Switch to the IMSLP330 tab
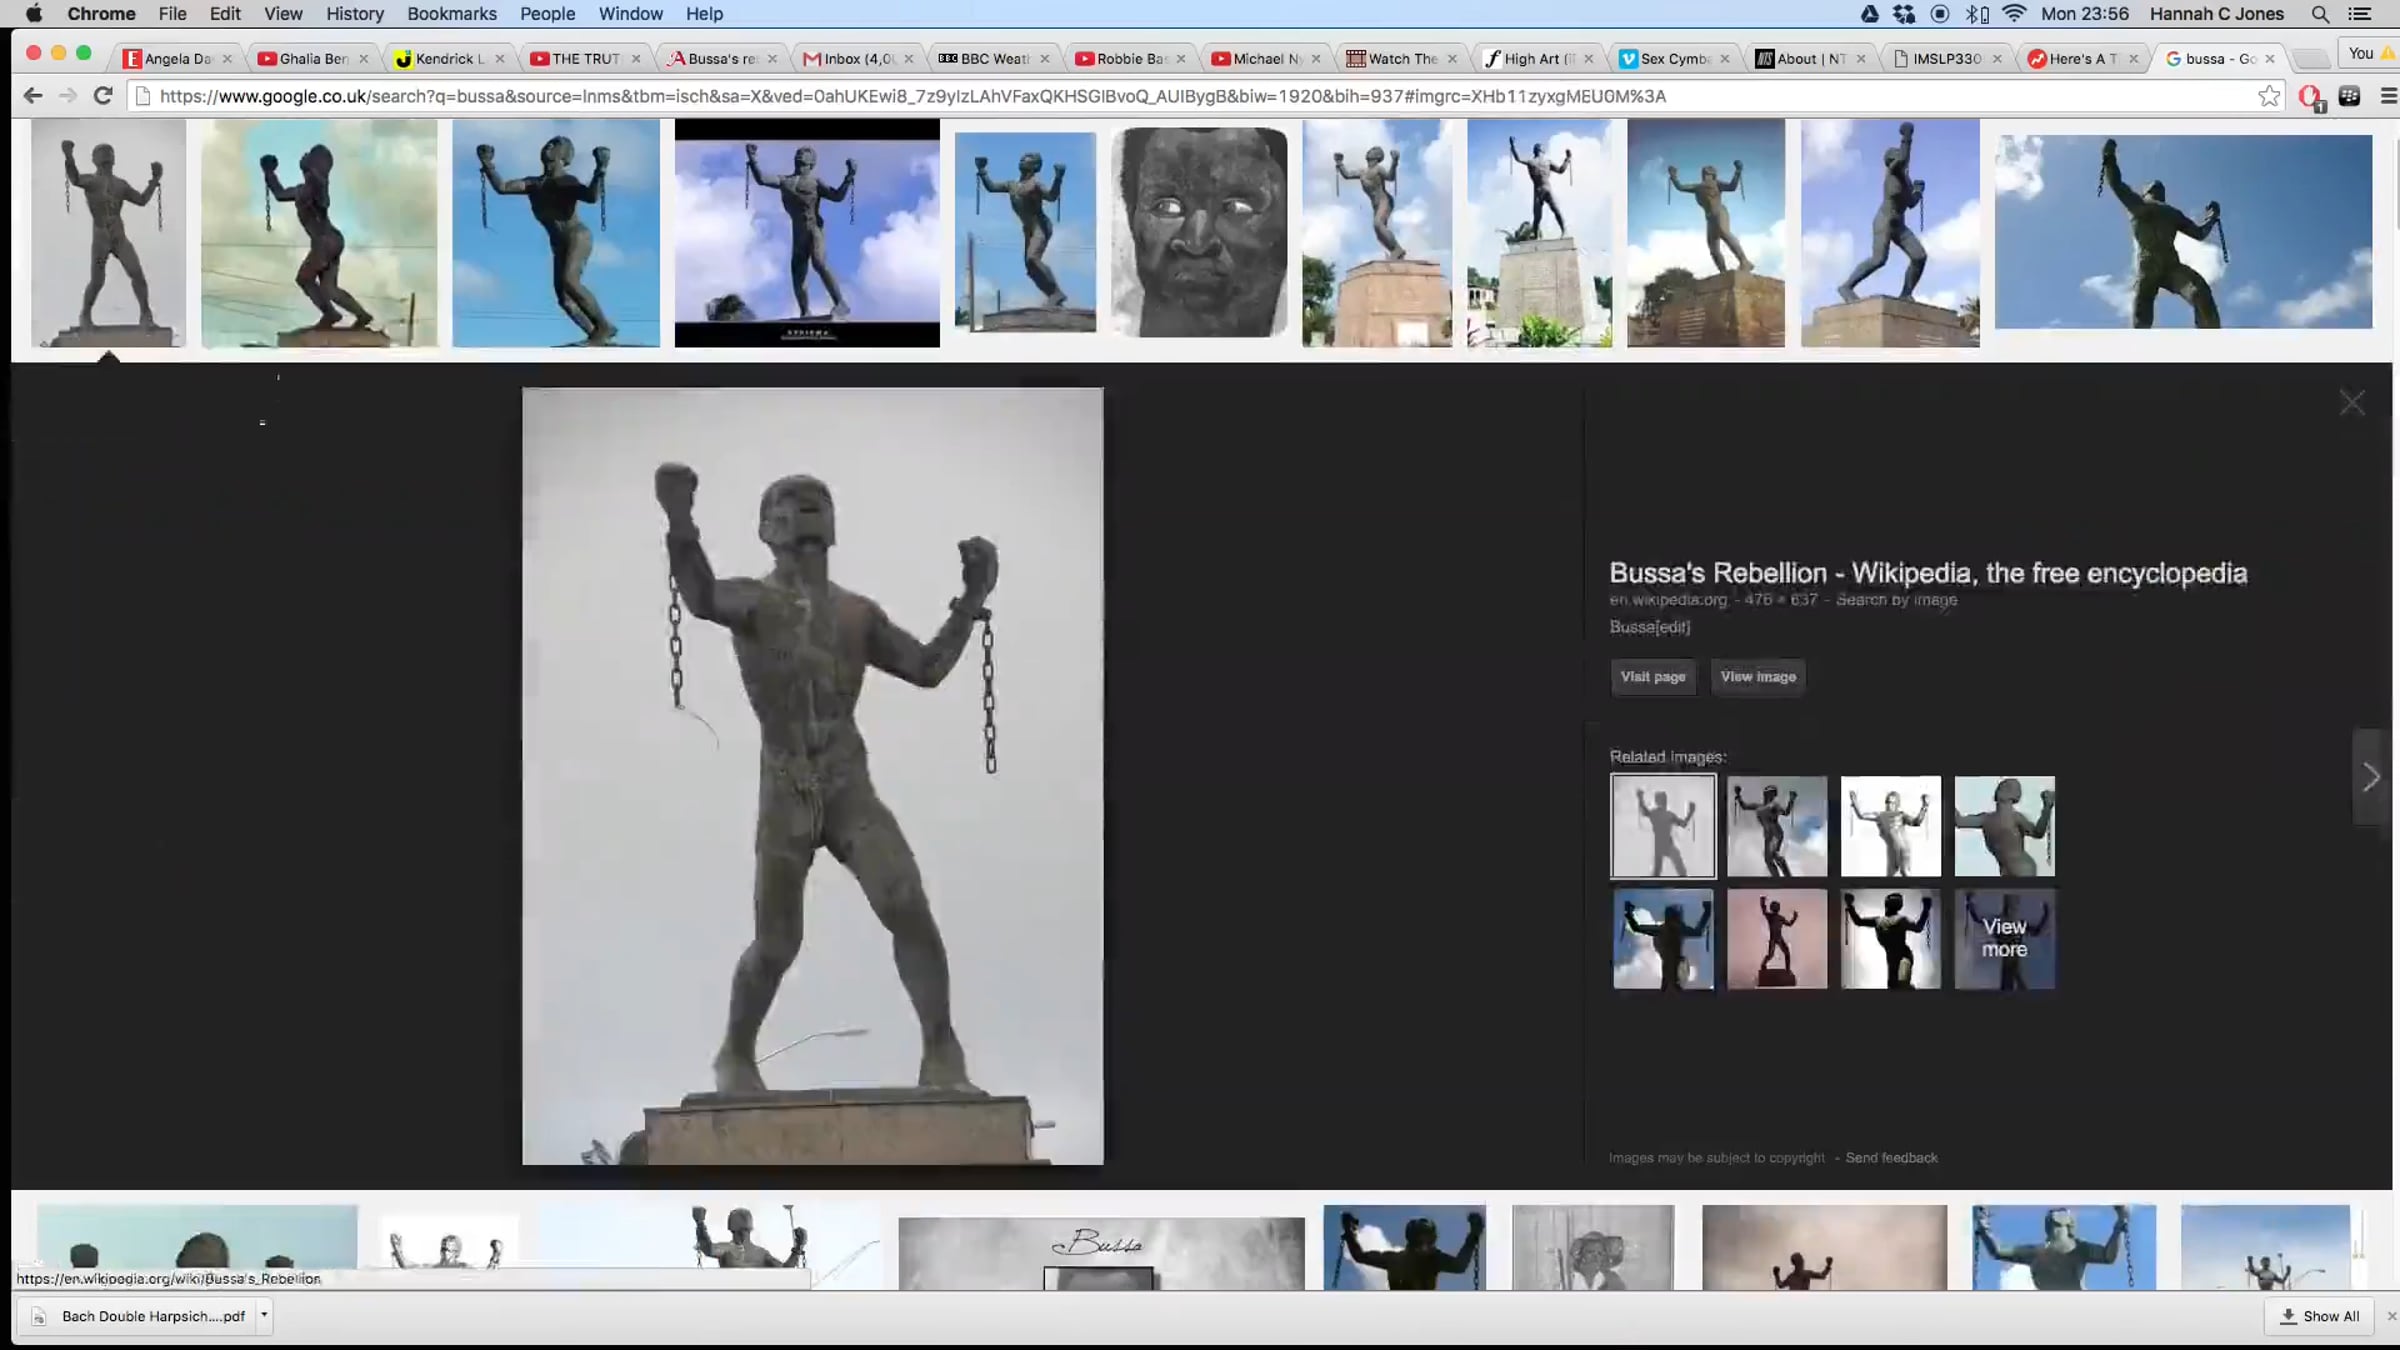This screenshot has height=1350, width=2400. 1948,59
